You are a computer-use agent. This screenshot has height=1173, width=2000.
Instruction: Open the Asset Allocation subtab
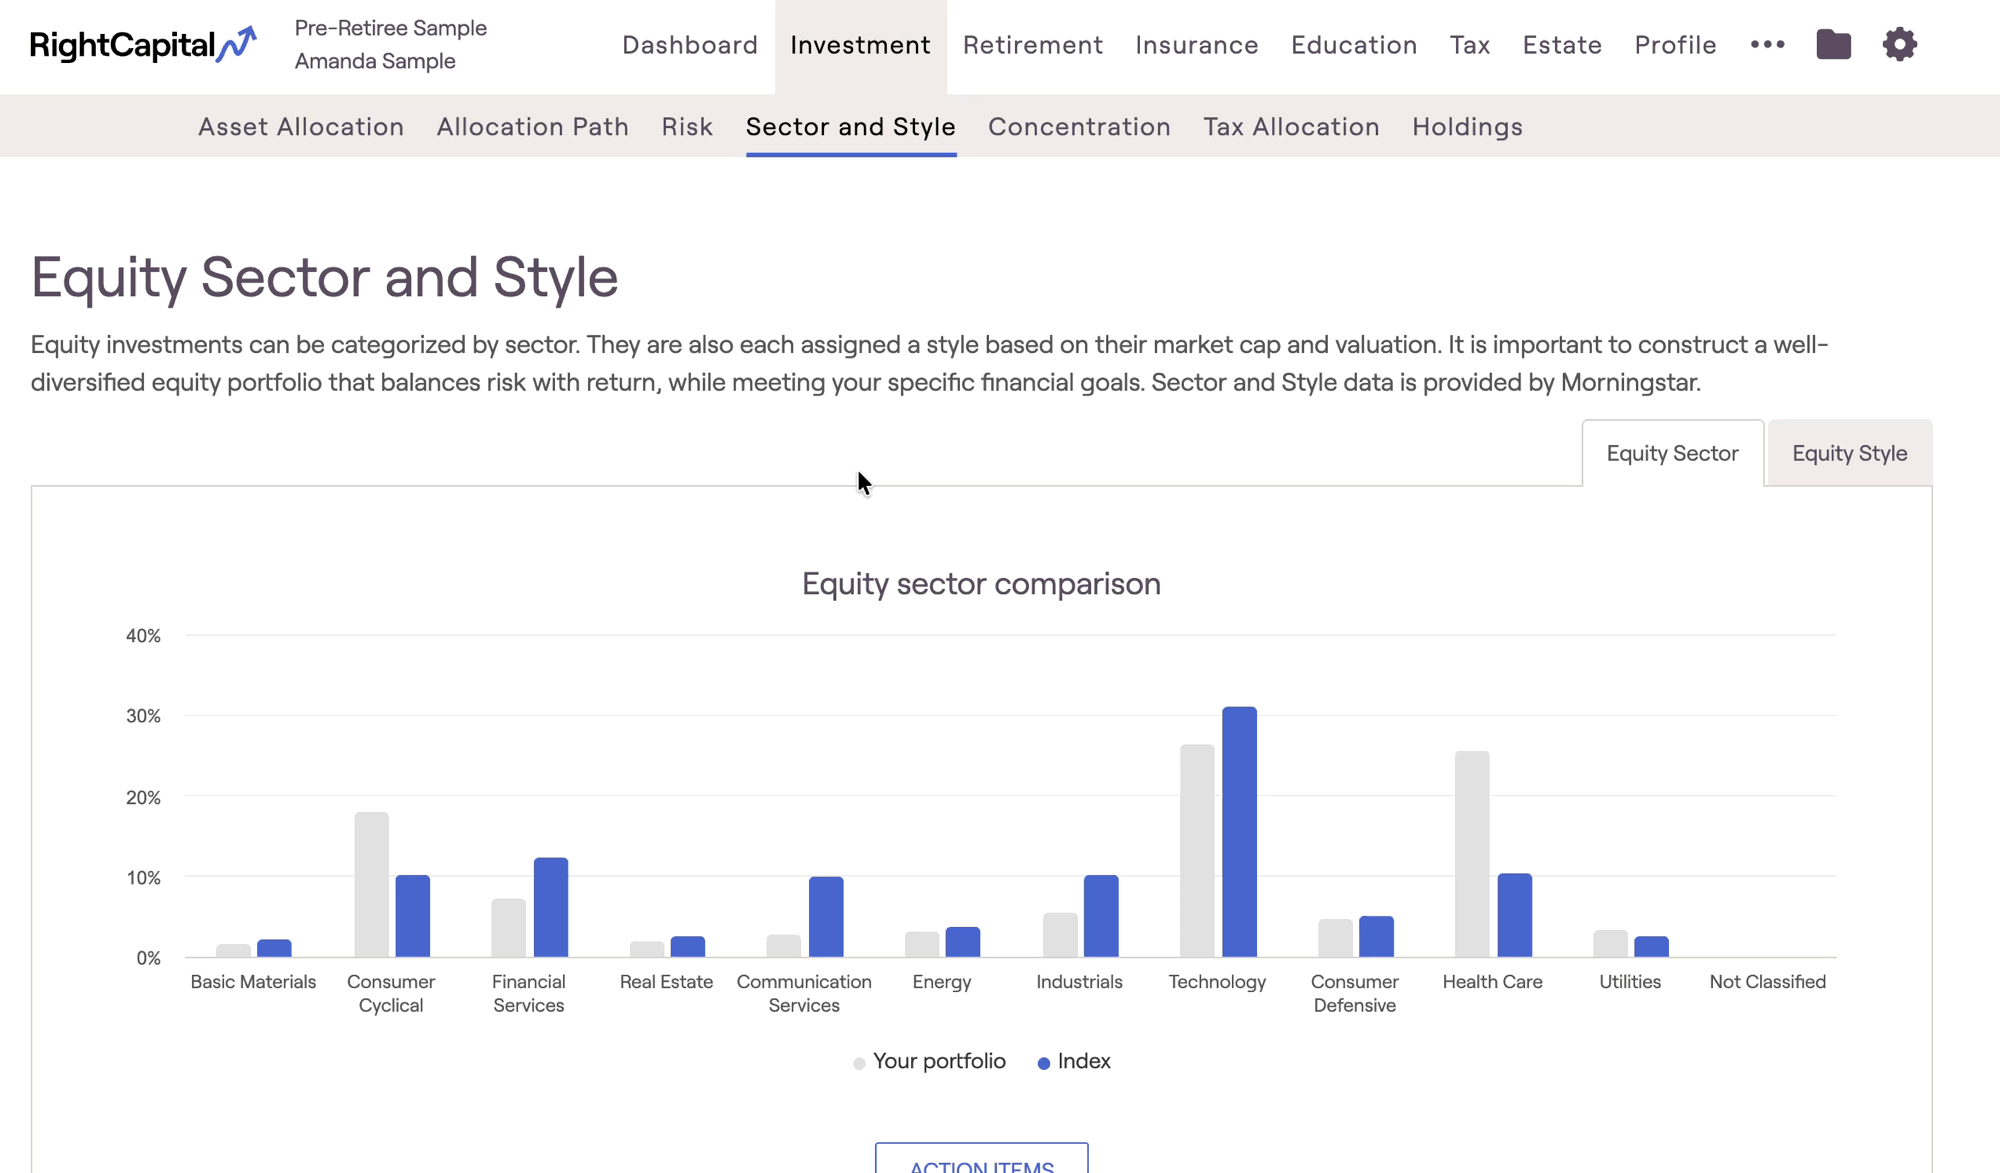click(301, 127)
